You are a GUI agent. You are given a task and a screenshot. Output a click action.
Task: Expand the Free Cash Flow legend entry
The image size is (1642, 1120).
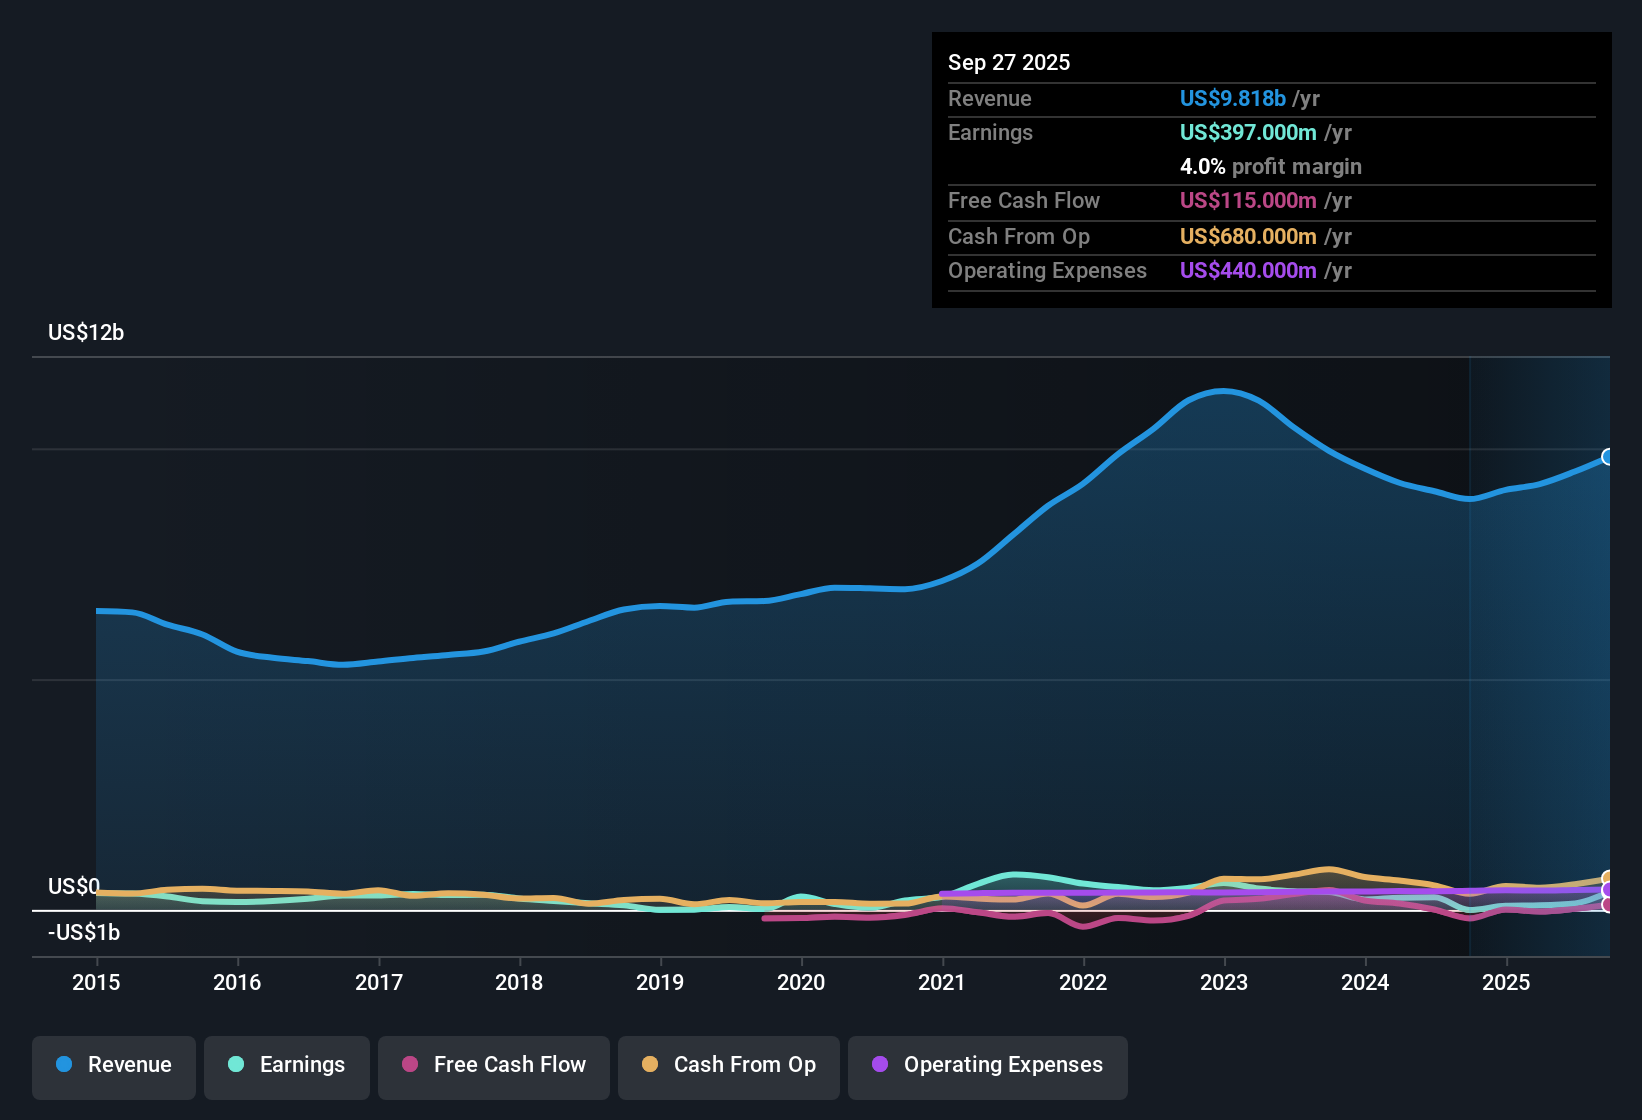tap(493, 1065)
